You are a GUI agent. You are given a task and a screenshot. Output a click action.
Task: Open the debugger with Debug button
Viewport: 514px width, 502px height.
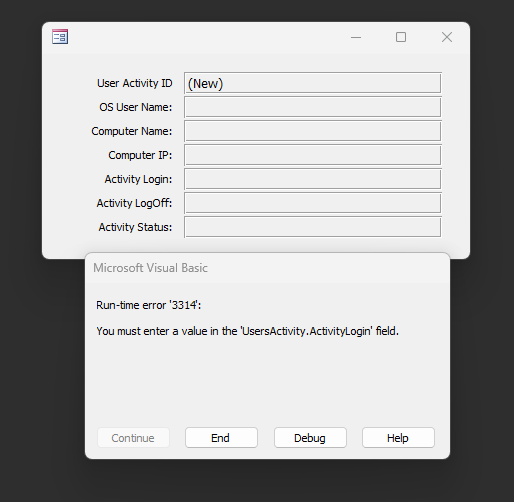pos(310,438)
